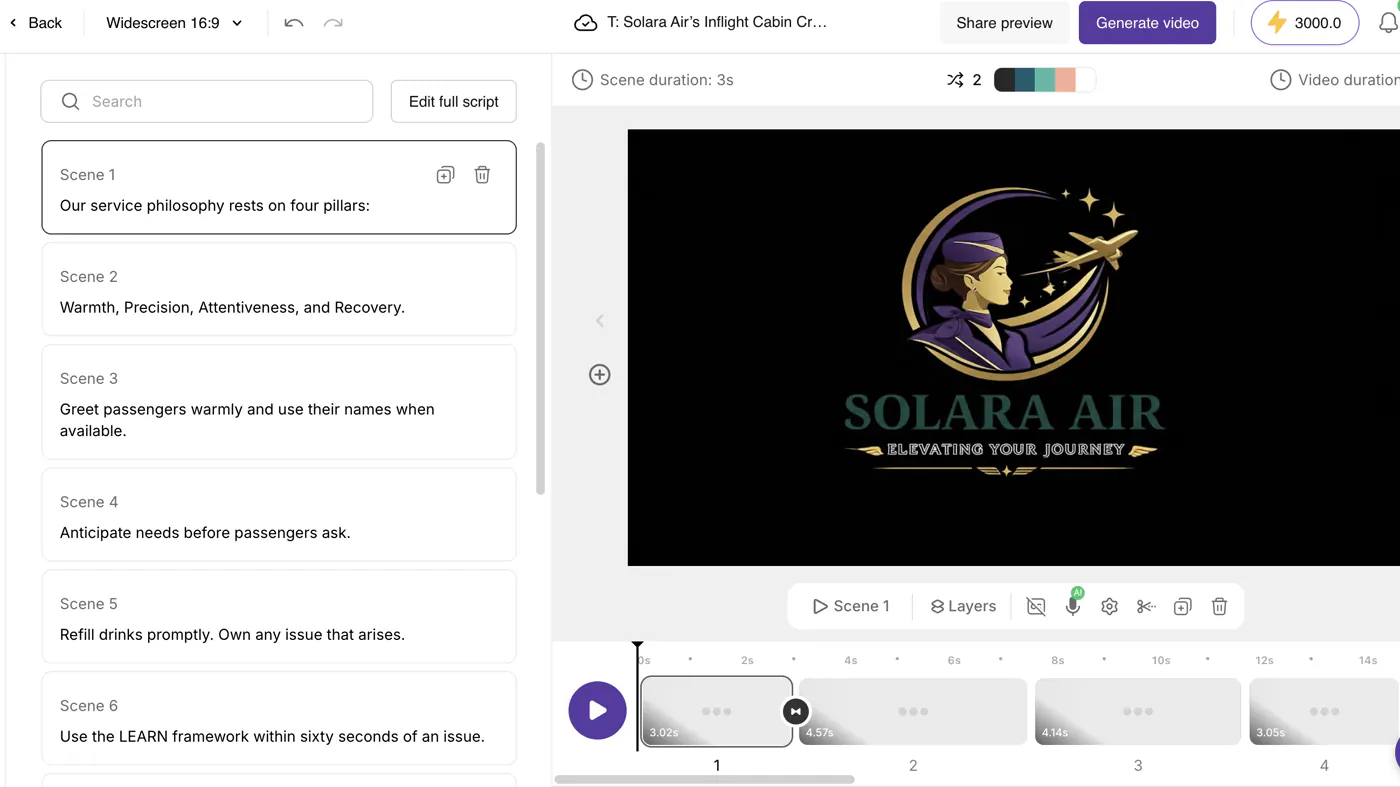Duplicate scene from the preview toolbar
Viewport: 1400px width, 787px height.
[x=1182, y=606]
